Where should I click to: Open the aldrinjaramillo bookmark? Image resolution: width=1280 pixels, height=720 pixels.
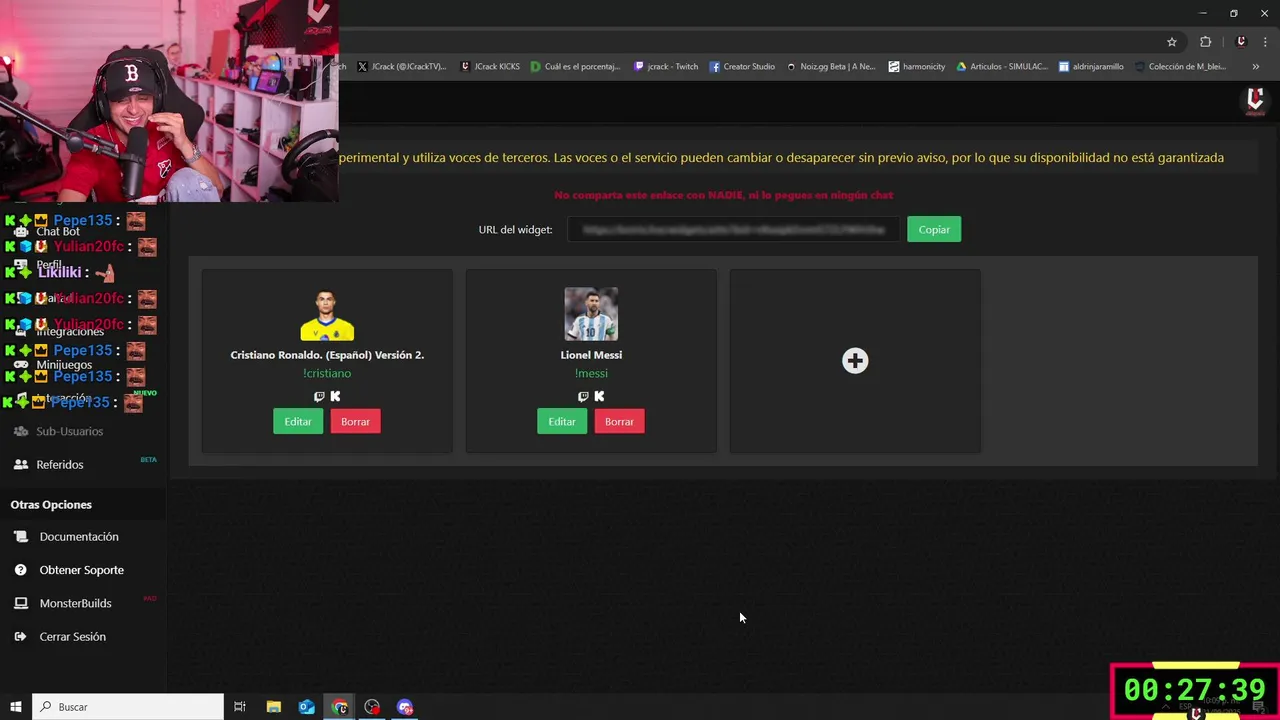1091,67
